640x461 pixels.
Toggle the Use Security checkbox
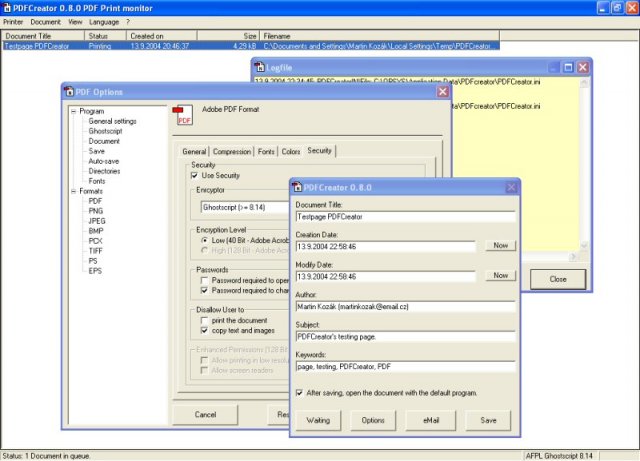coord(194,175)
